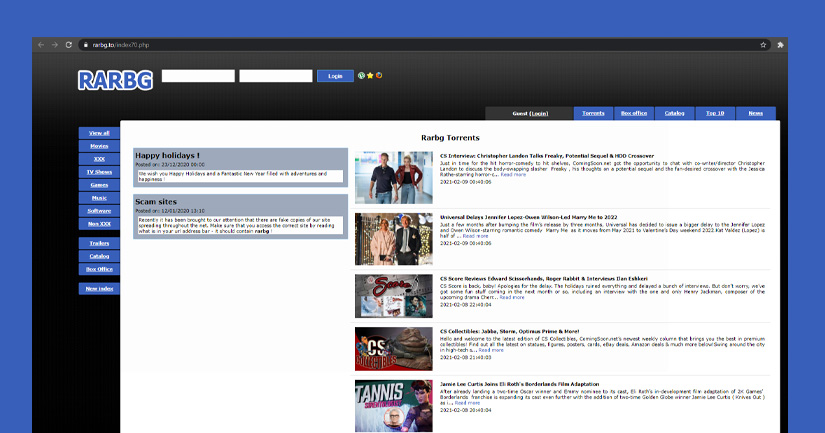Screen dimensions: 825x433
Task: Focus the username input field
Action: [x=198, y=76]
